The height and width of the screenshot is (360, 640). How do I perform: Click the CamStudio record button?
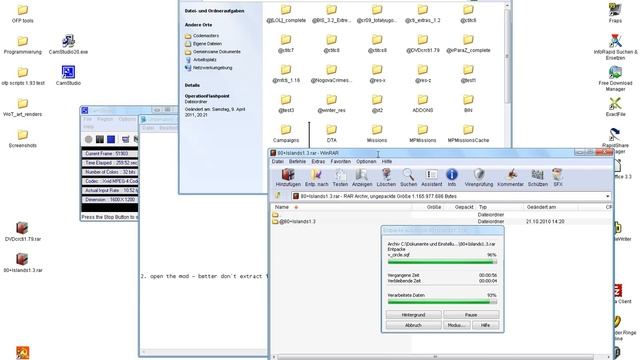[88, 139]
